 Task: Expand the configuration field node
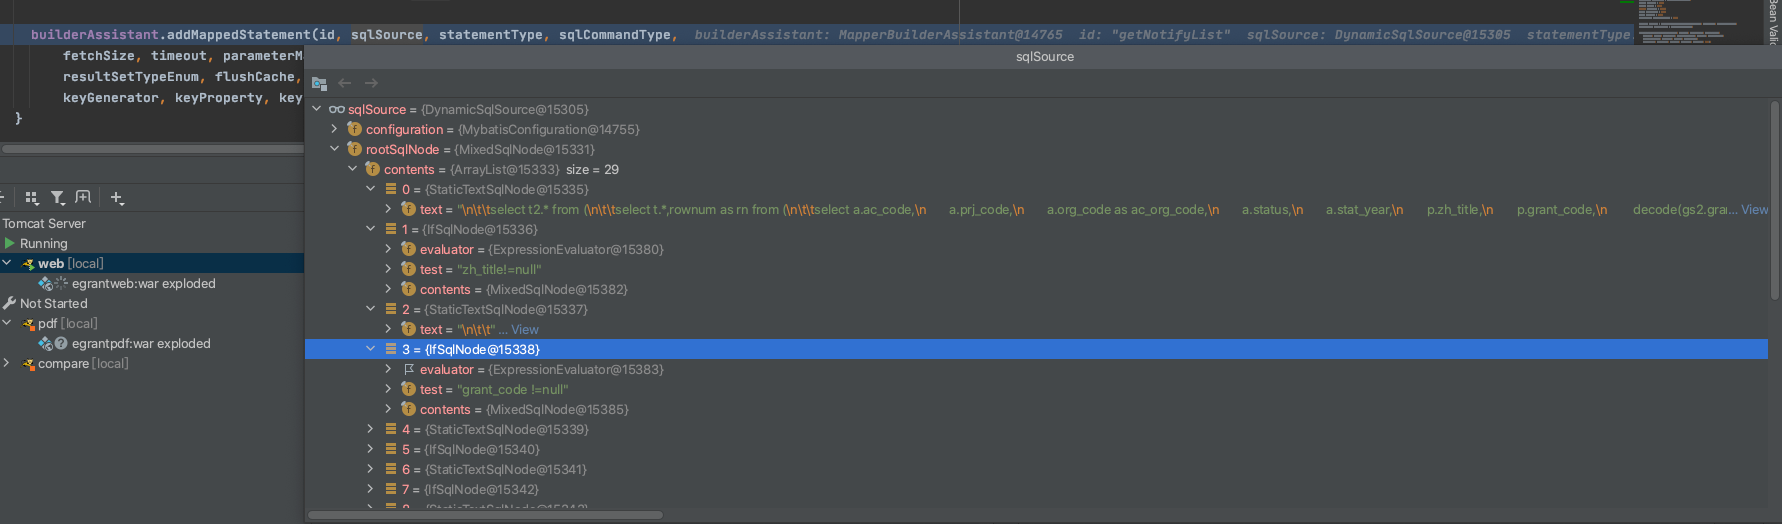tap(335, 129)
